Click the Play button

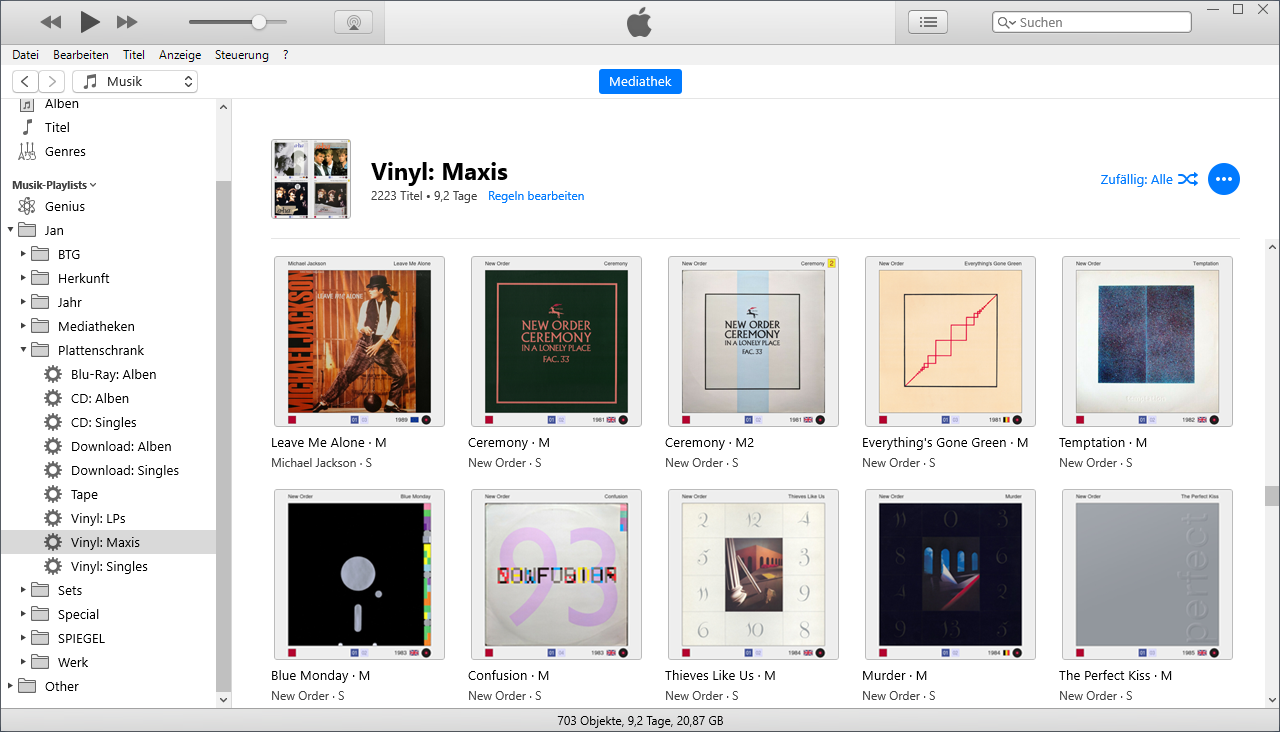[90, 21]
